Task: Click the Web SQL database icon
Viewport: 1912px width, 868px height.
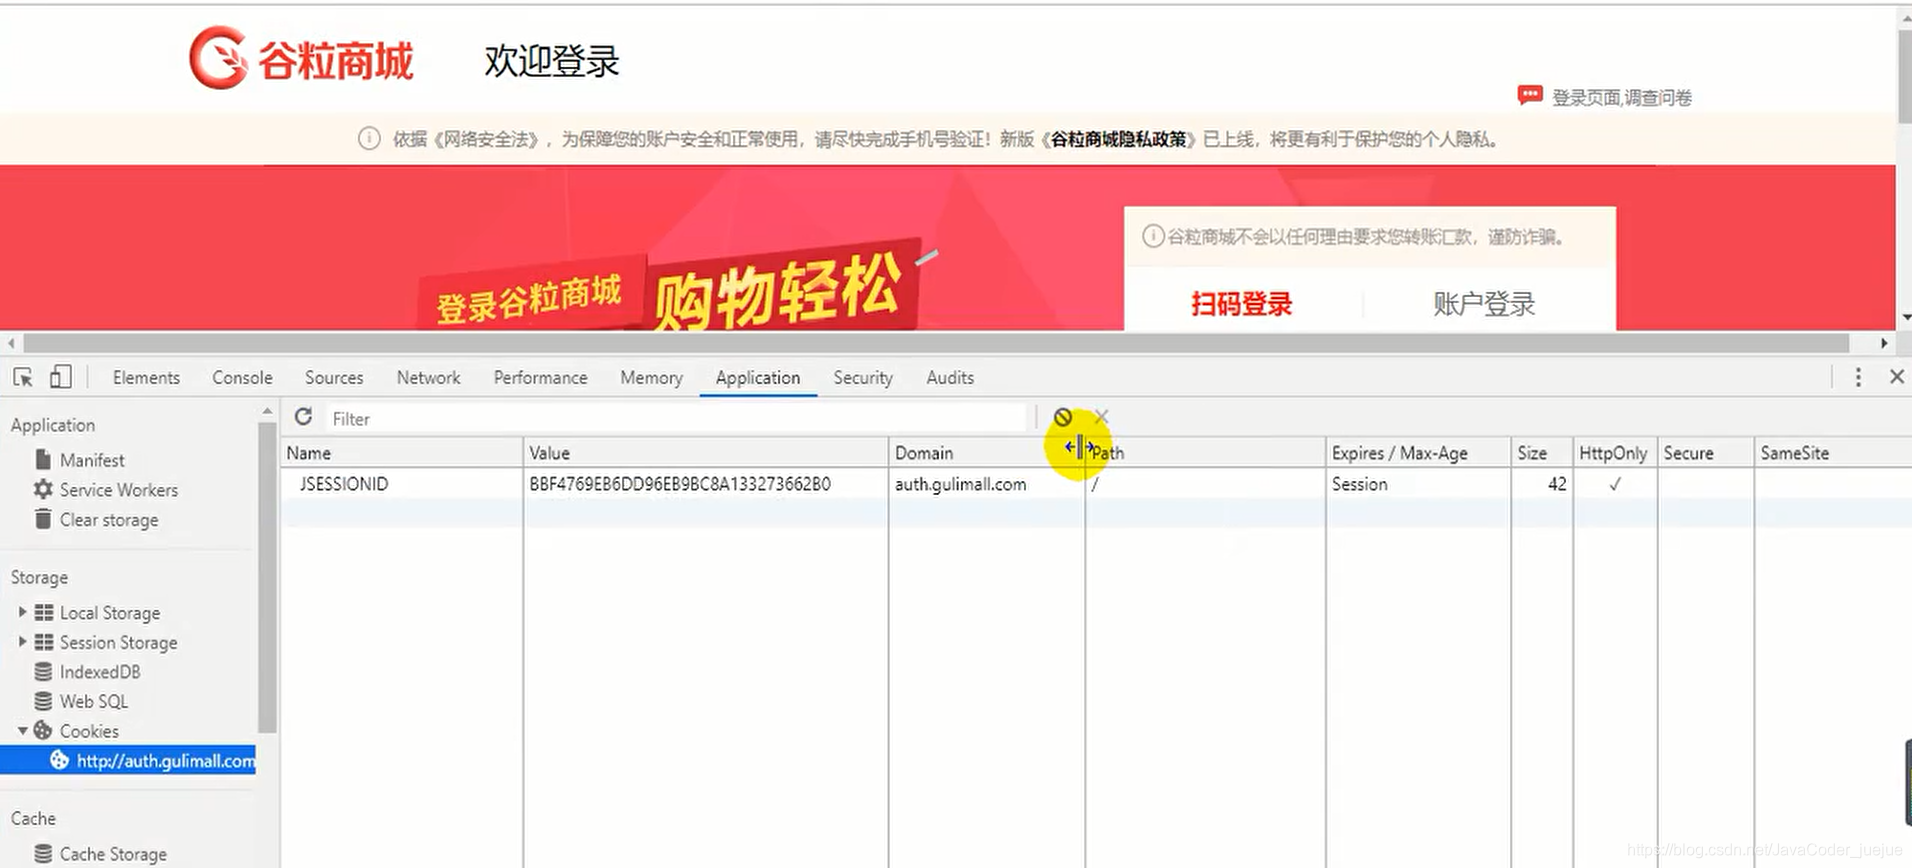Action: [43, 701]
